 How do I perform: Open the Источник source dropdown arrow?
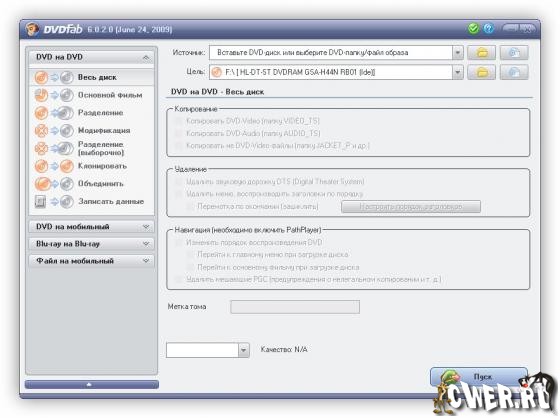pyautogui.click(x=458, y=53)
